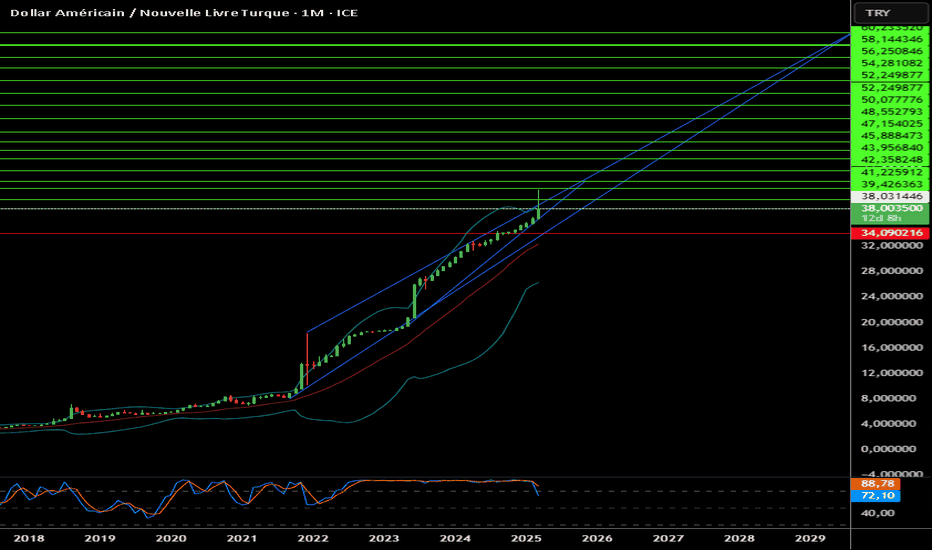Click 2025 on the time axis
This screenshot has width=932, height=550.
(x=526, y=538)
